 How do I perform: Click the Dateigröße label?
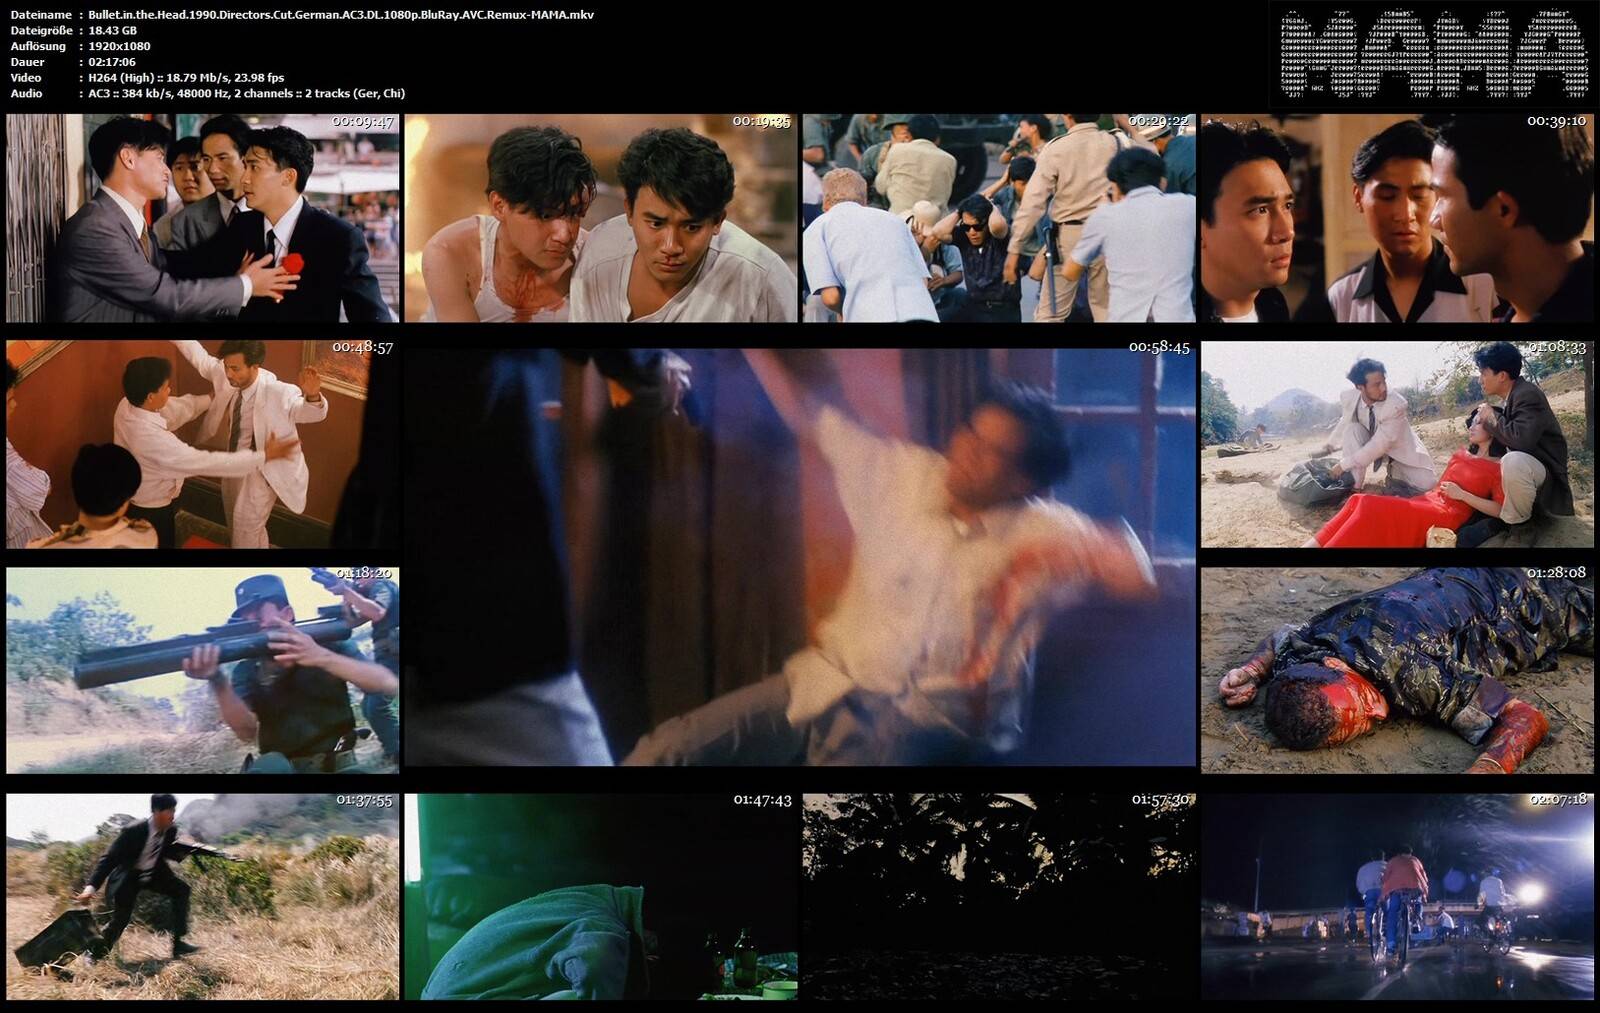pyautogui.click(x=41, y=31)
